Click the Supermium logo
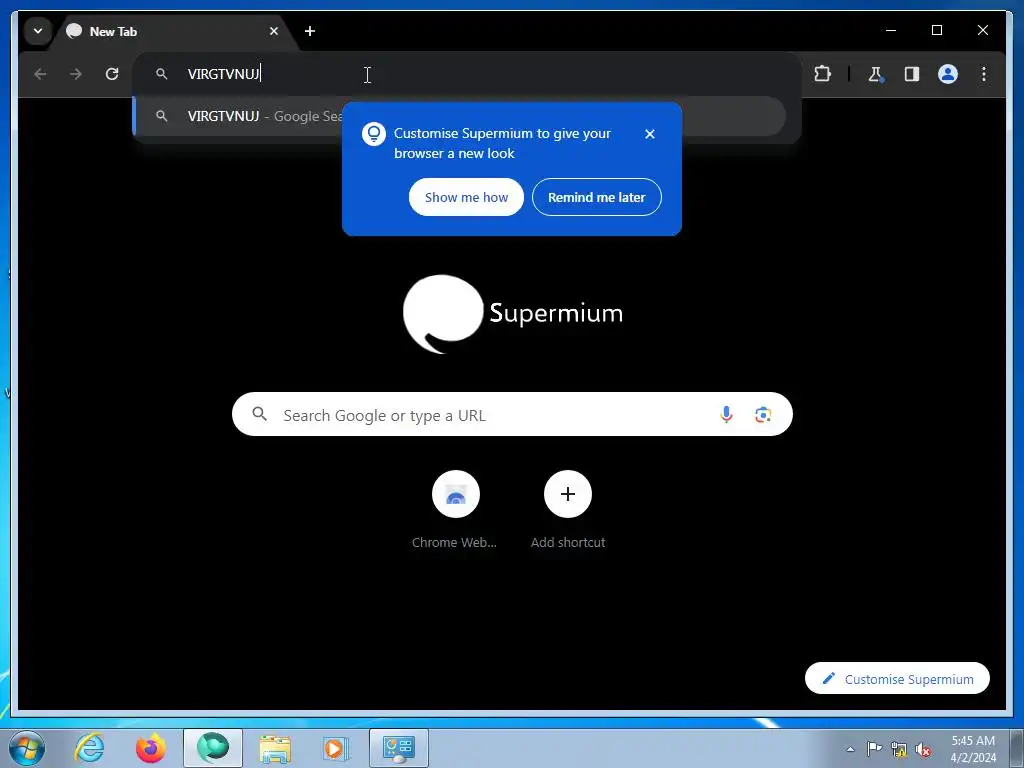1024x768 pixels. (513, 313)
